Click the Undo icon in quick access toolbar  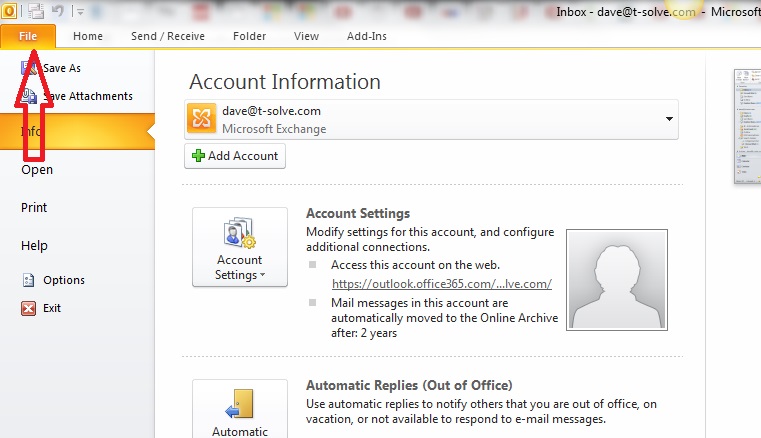[x=59, y=11]
